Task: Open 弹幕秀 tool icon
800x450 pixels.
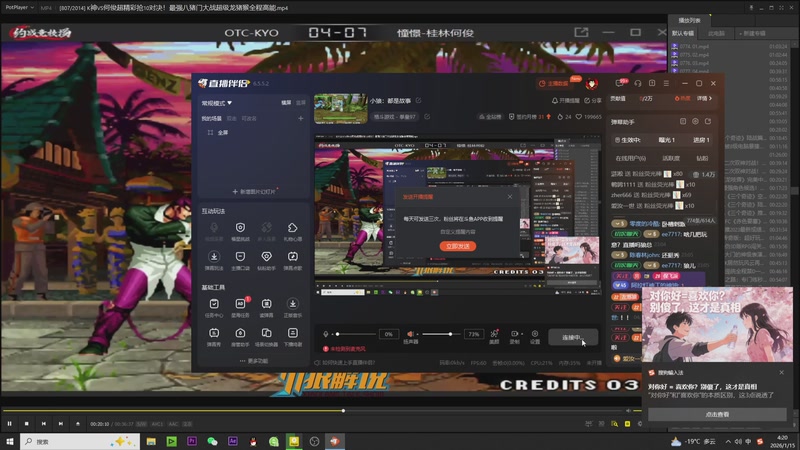Action: [214, 337]
